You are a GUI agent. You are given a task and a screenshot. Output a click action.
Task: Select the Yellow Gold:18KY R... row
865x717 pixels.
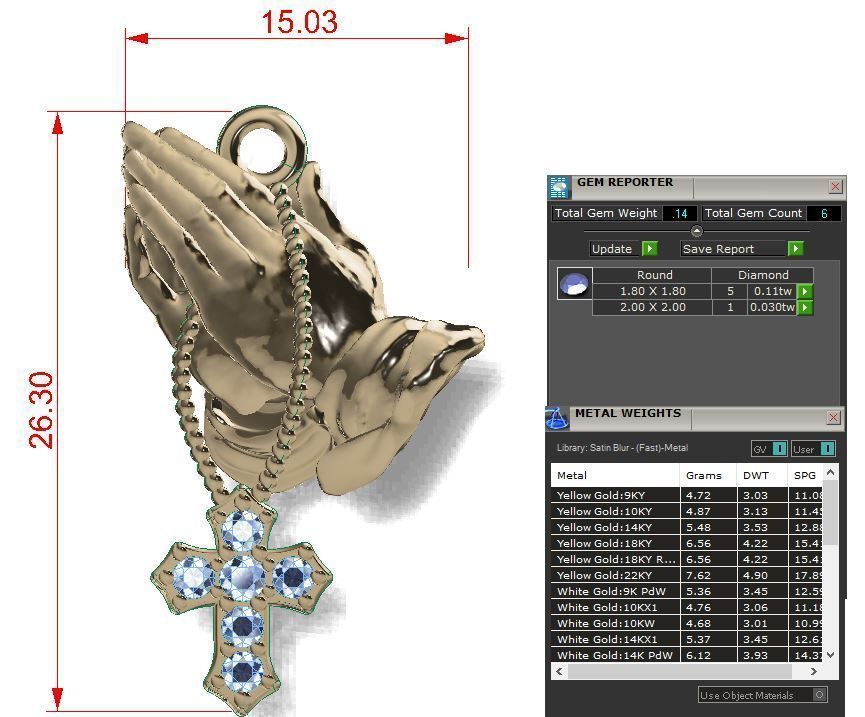tap(686, 559)
